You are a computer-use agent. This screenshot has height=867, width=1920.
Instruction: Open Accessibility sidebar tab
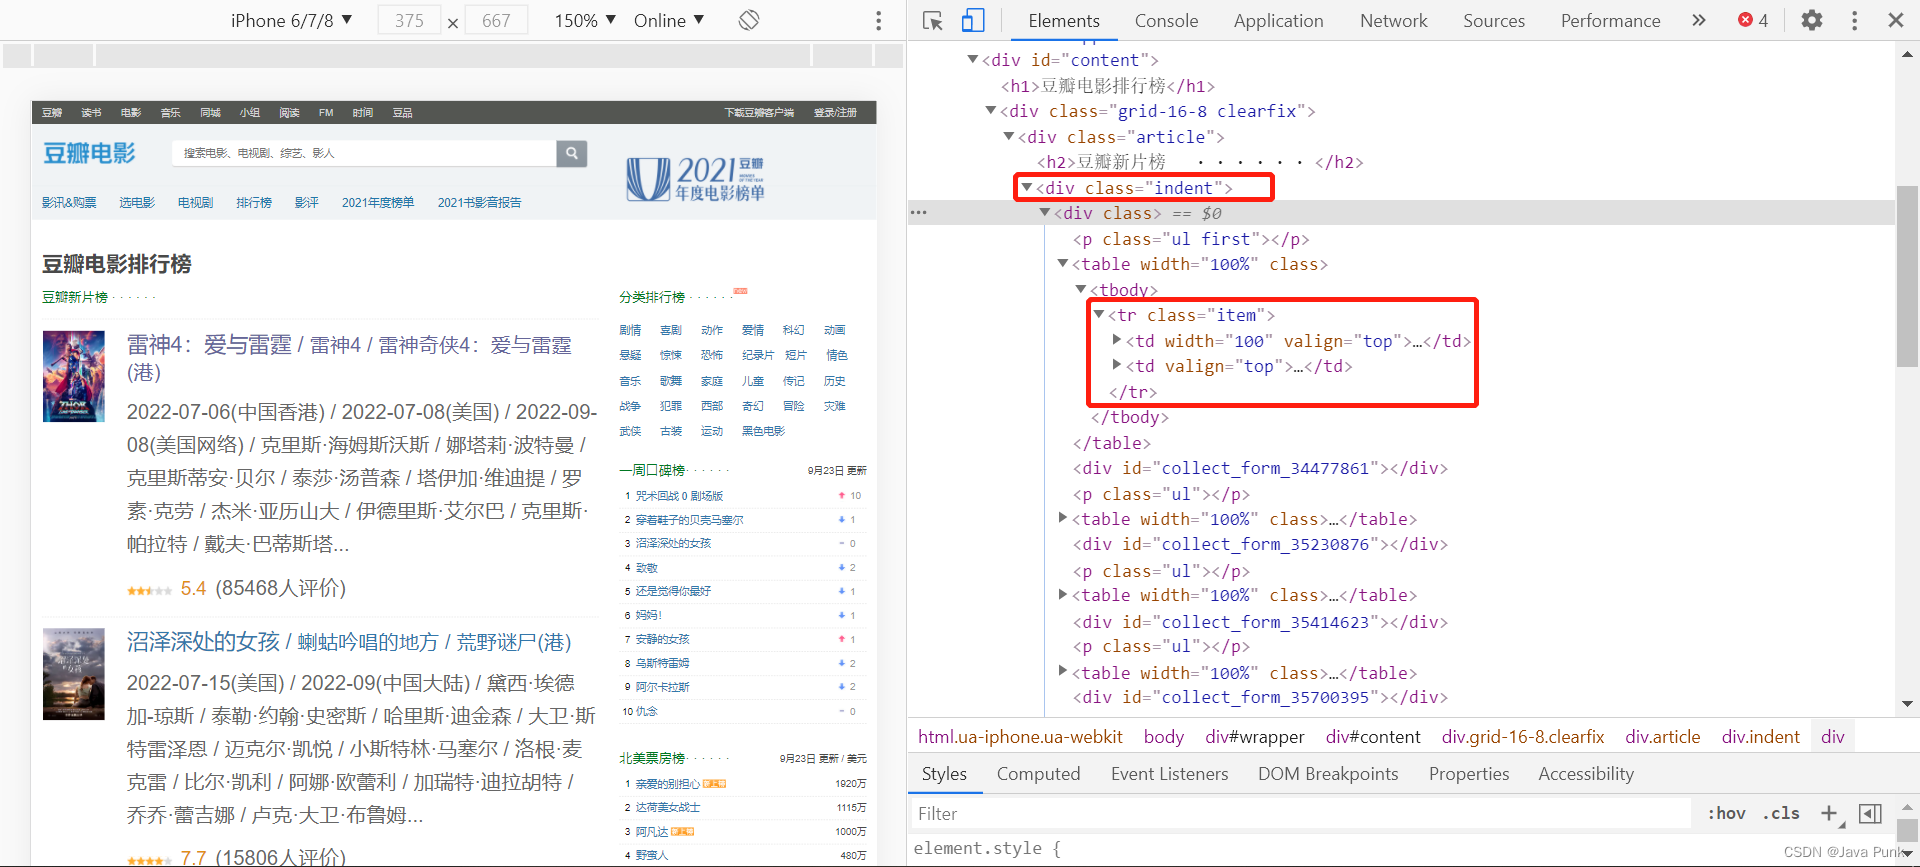point(1586,774)
